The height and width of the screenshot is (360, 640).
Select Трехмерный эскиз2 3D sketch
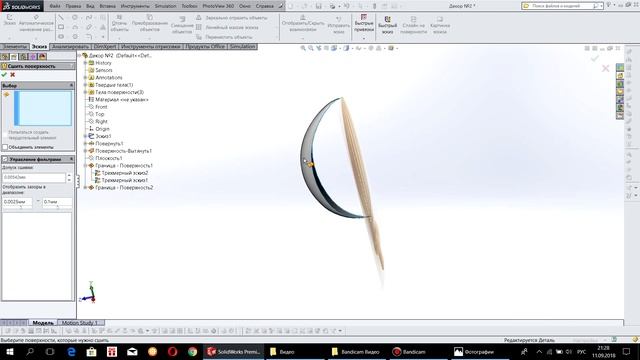pyautogui.click(x=124, y=173)
